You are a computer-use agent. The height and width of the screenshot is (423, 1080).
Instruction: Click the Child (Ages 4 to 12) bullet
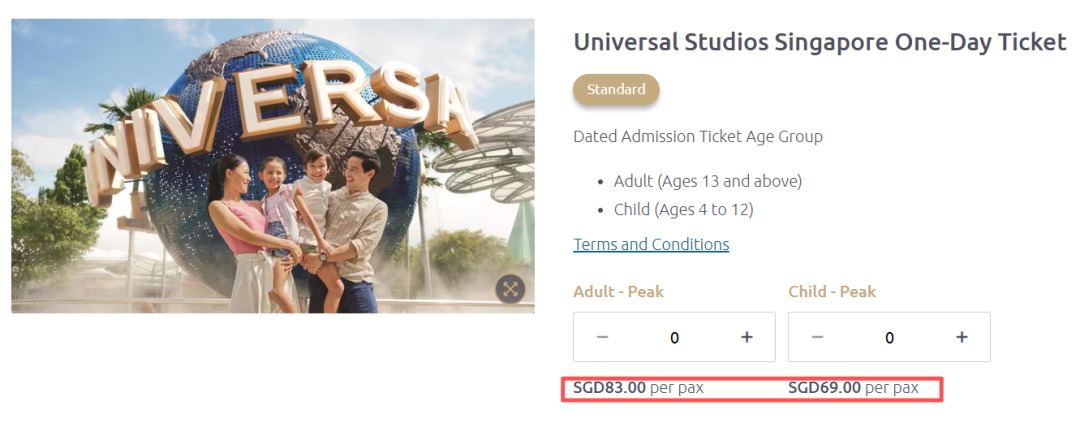(683, 209)
